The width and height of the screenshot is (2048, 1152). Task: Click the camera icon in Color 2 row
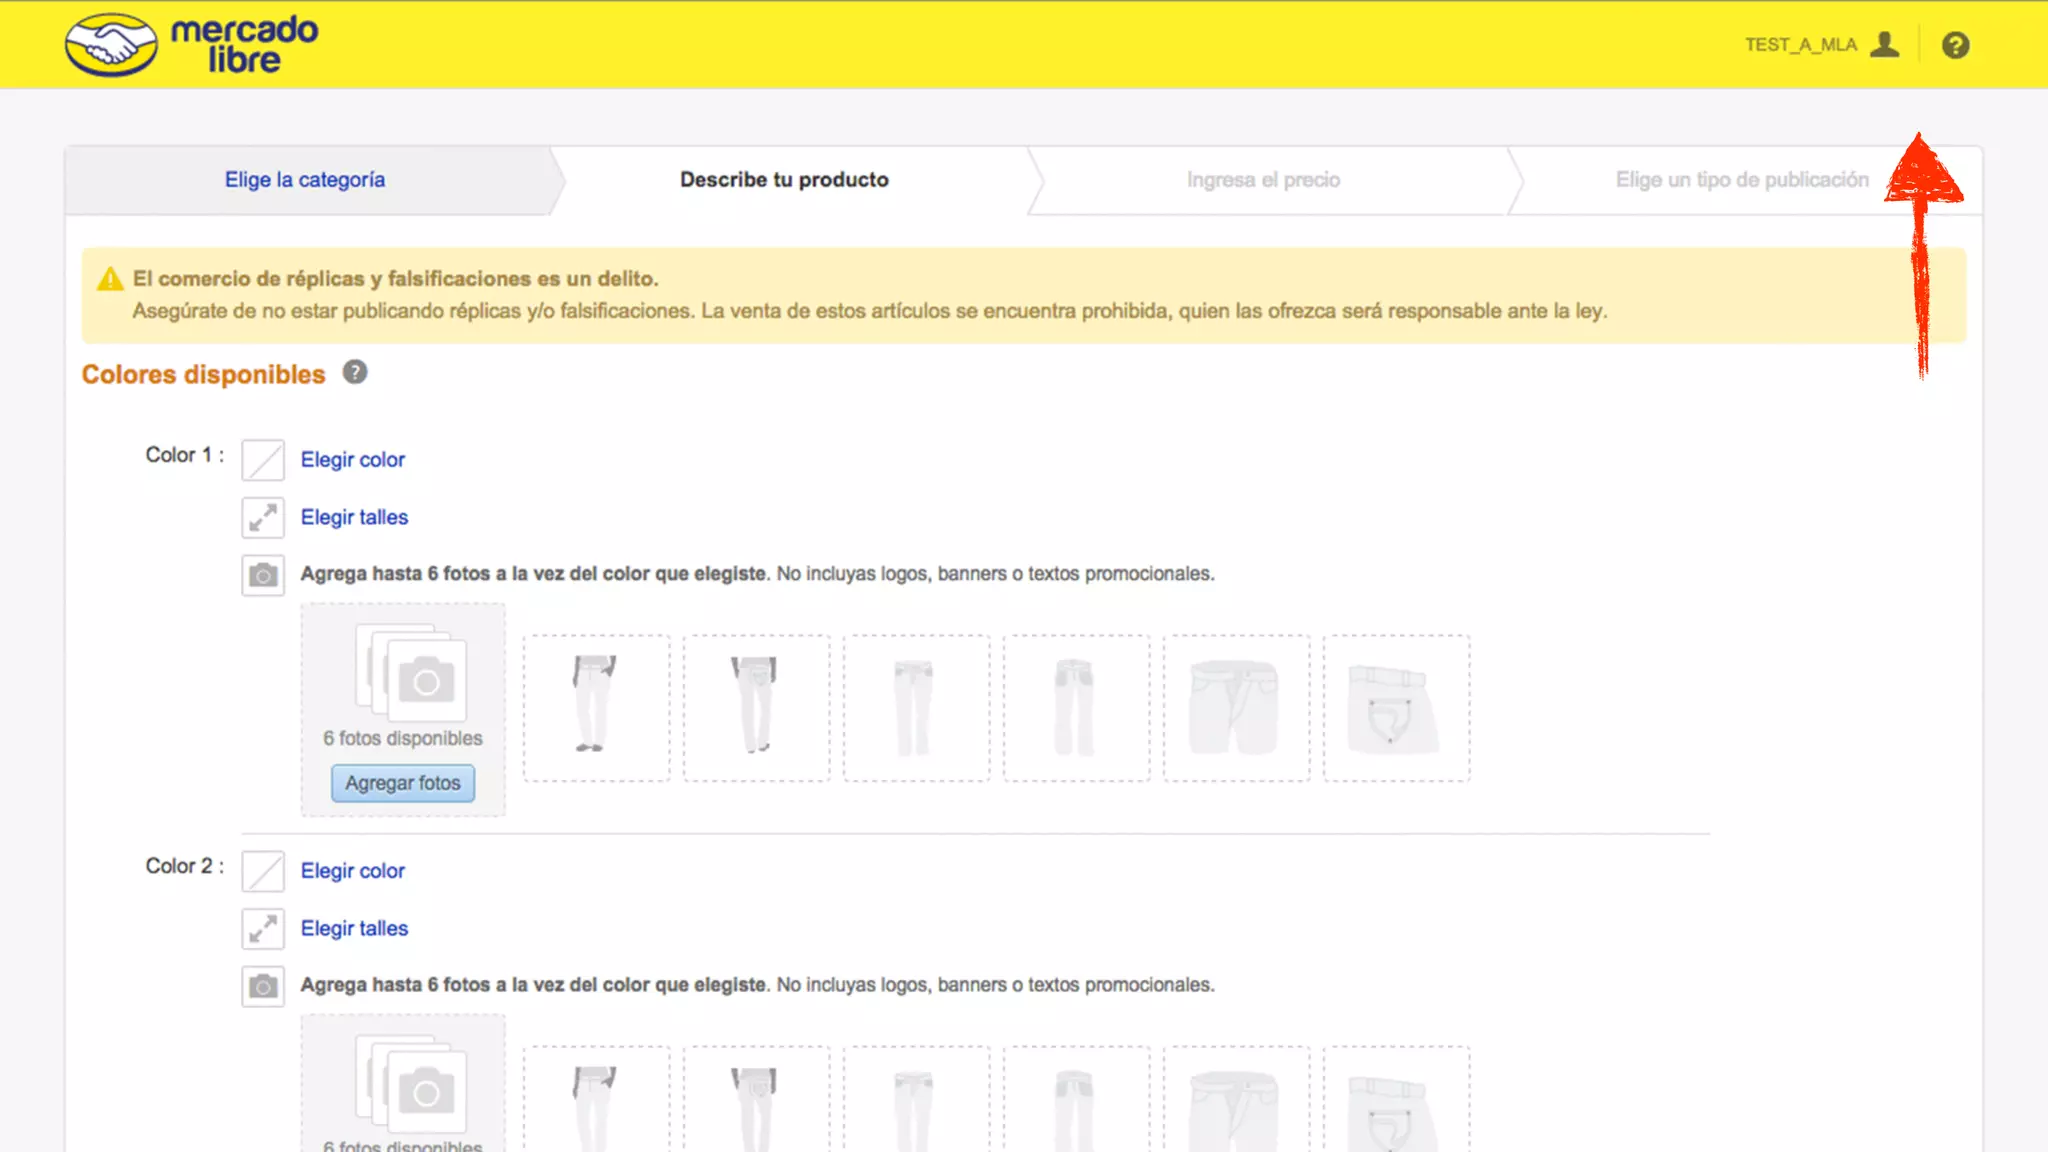pos(263,987)
